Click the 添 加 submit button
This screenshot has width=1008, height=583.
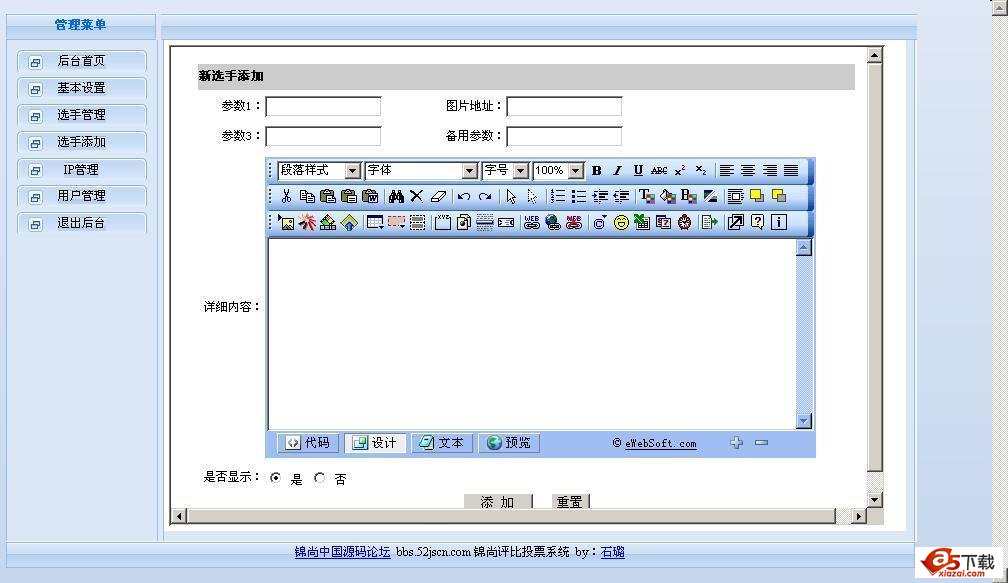tap(498, 501)
